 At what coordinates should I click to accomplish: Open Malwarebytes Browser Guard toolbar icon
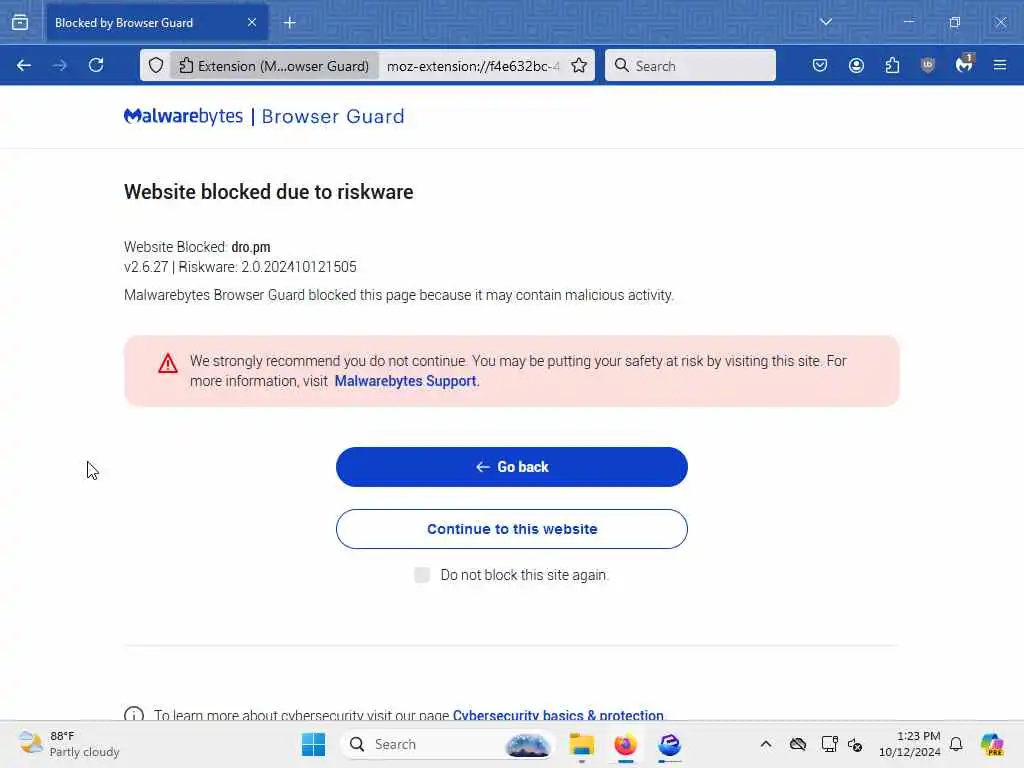pos(964,65)
